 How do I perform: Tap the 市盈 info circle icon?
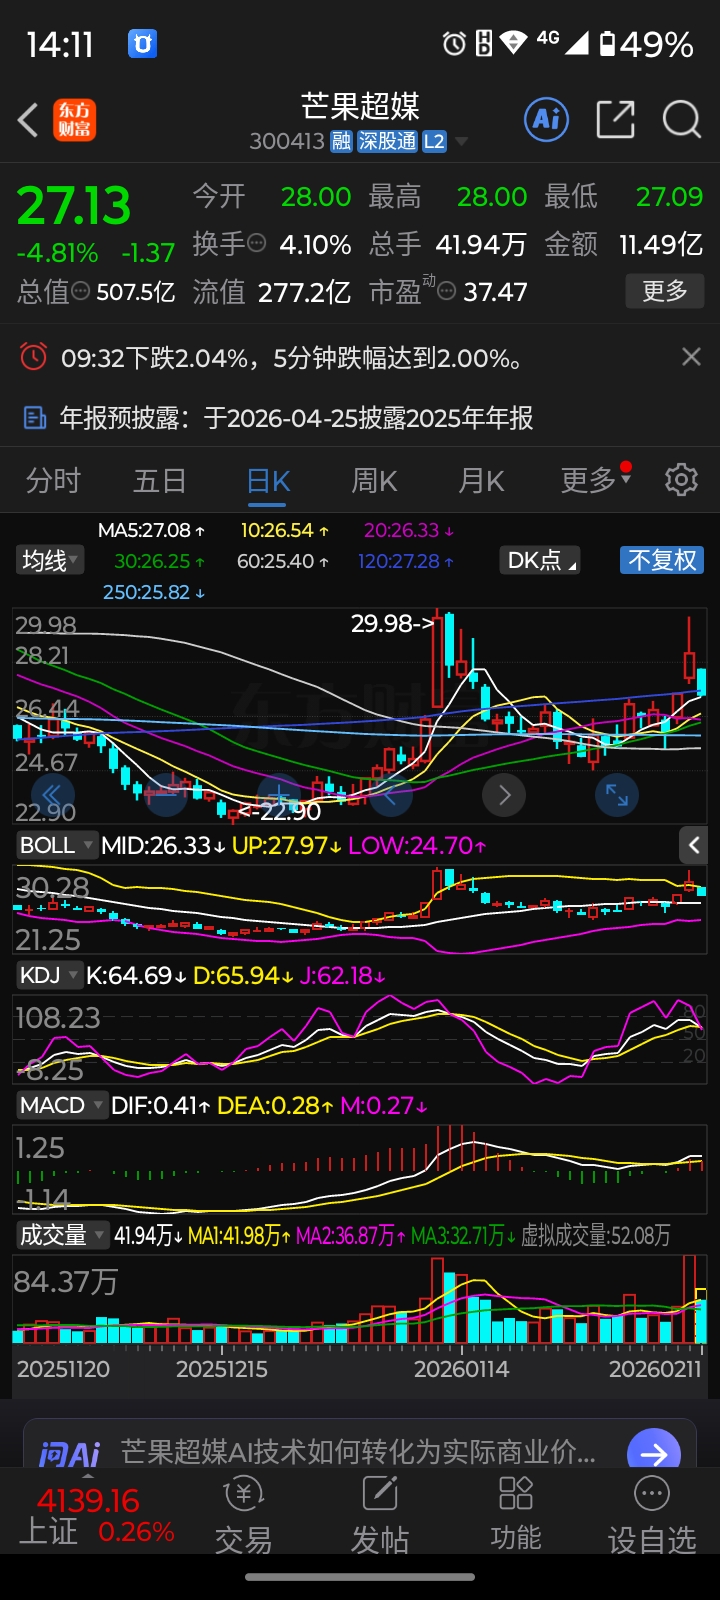pyautogui.click(x=447, y=291)
